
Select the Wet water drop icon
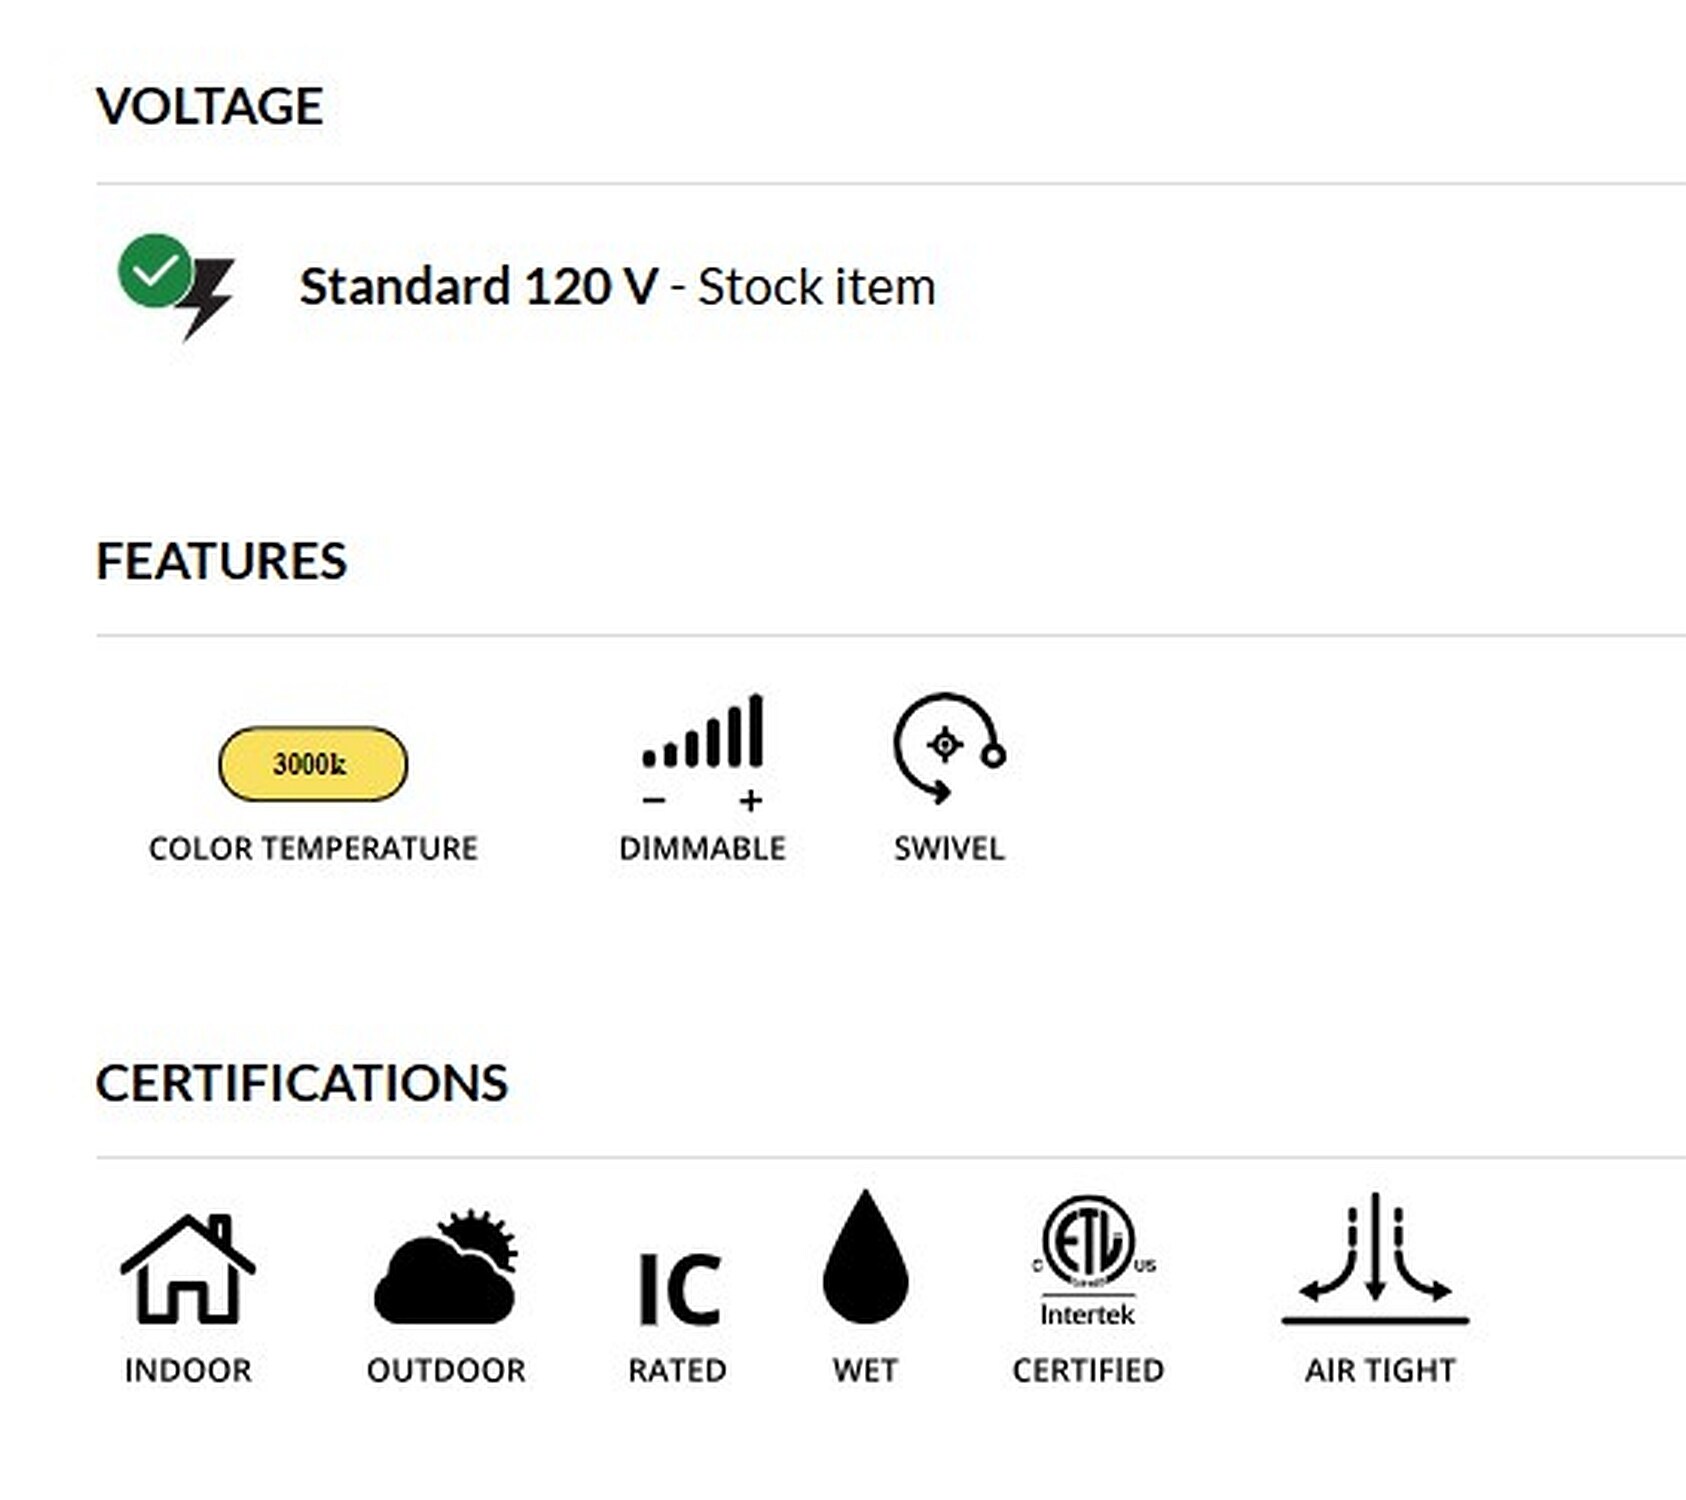tap(866, 1257)
